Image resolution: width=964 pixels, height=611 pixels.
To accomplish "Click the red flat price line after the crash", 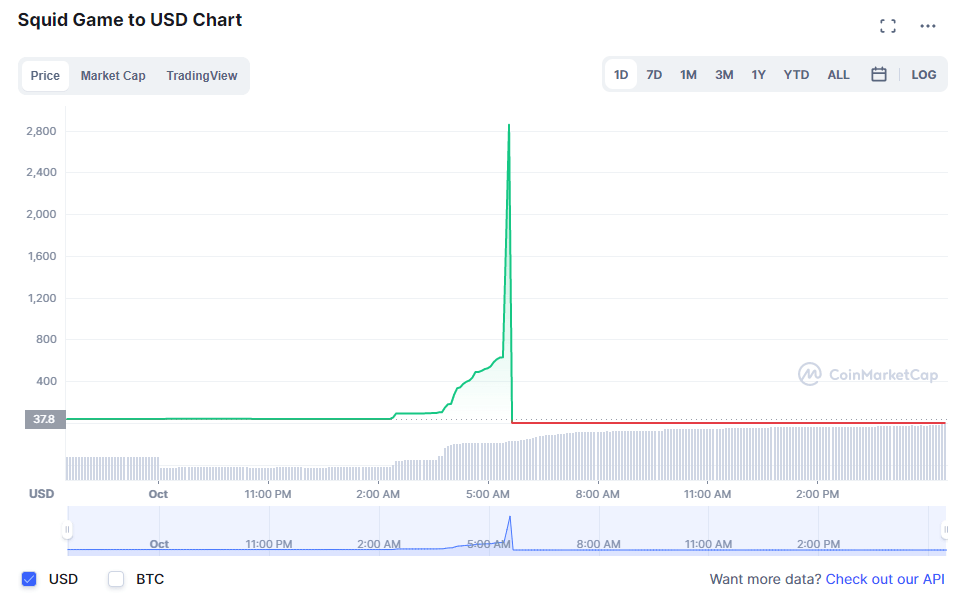I will pos(729,423).
